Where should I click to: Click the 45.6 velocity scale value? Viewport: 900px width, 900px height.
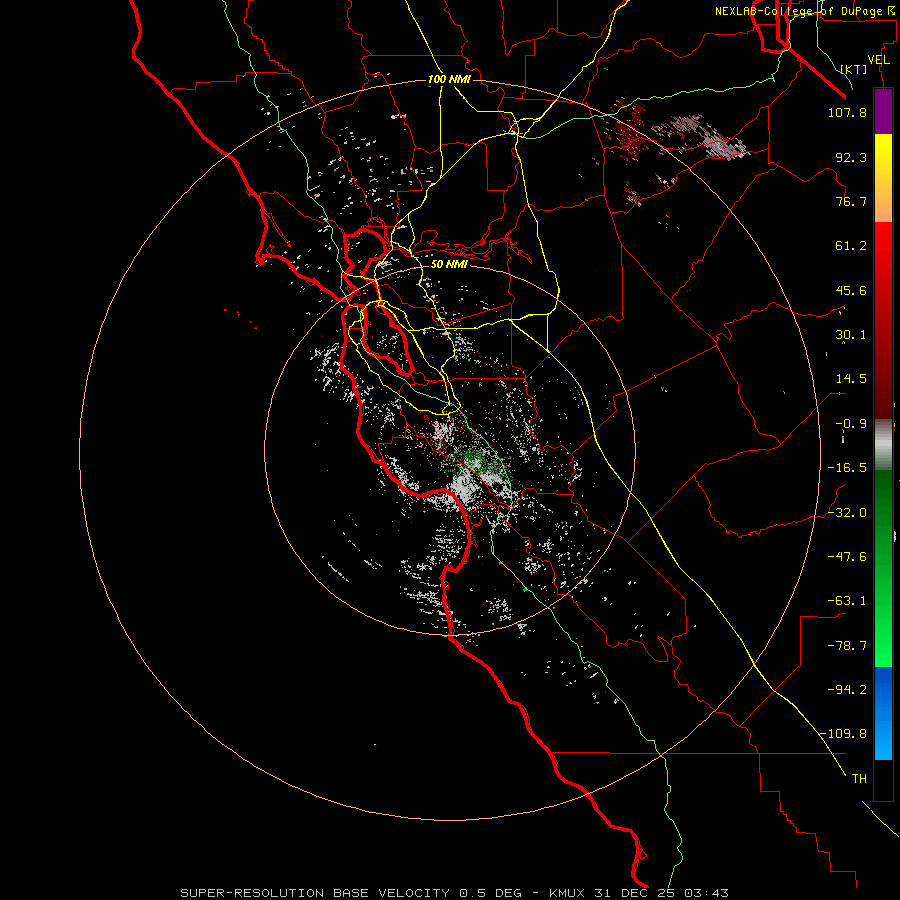point(851,290)
